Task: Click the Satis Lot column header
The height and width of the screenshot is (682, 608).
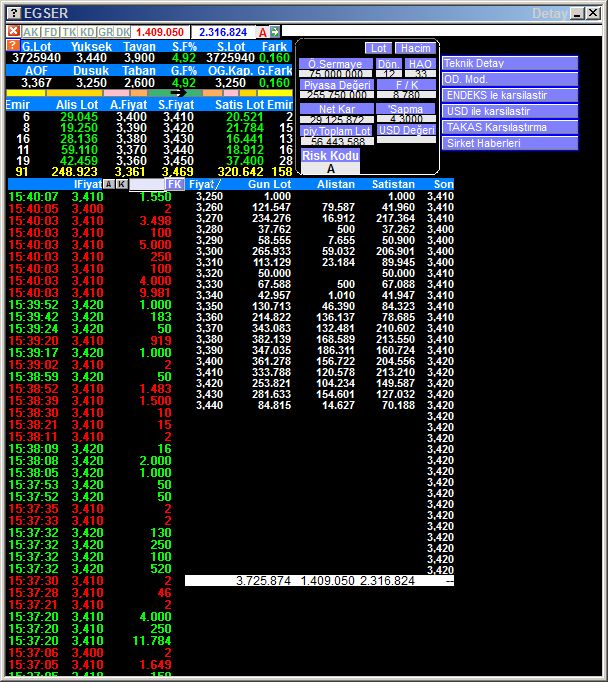Action: [240, 104]
